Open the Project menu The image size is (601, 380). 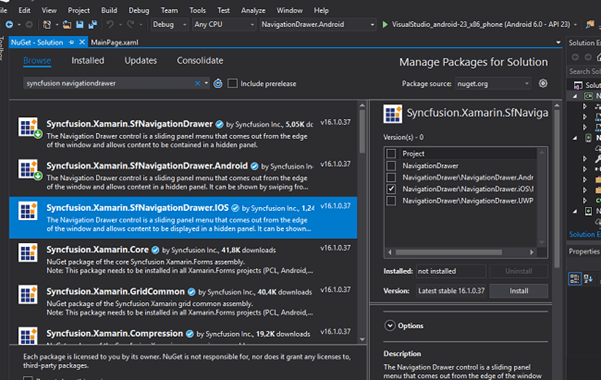click(79, 10)
